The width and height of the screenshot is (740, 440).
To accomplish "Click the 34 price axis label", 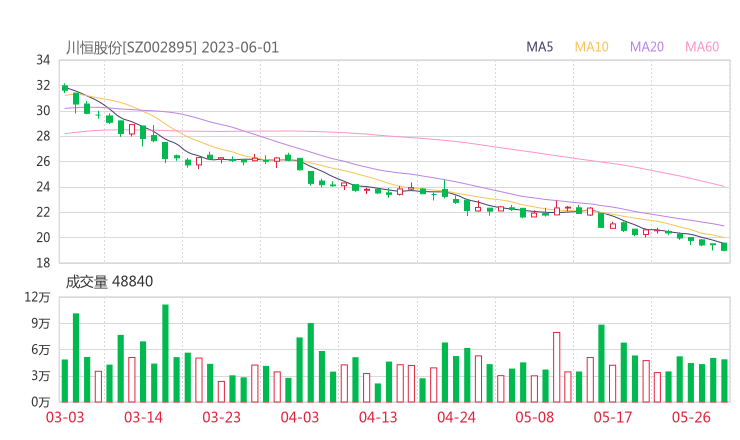I will (43, 60).
